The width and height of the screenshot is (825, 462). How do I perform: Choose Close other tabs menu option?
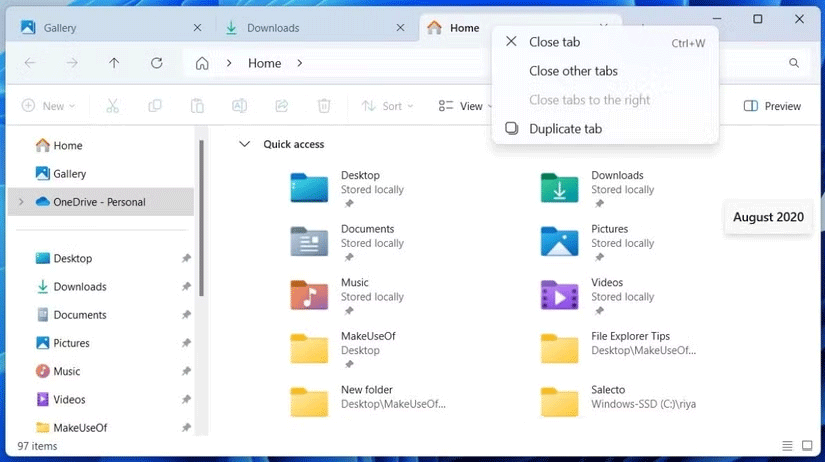(x=573, y=71)
